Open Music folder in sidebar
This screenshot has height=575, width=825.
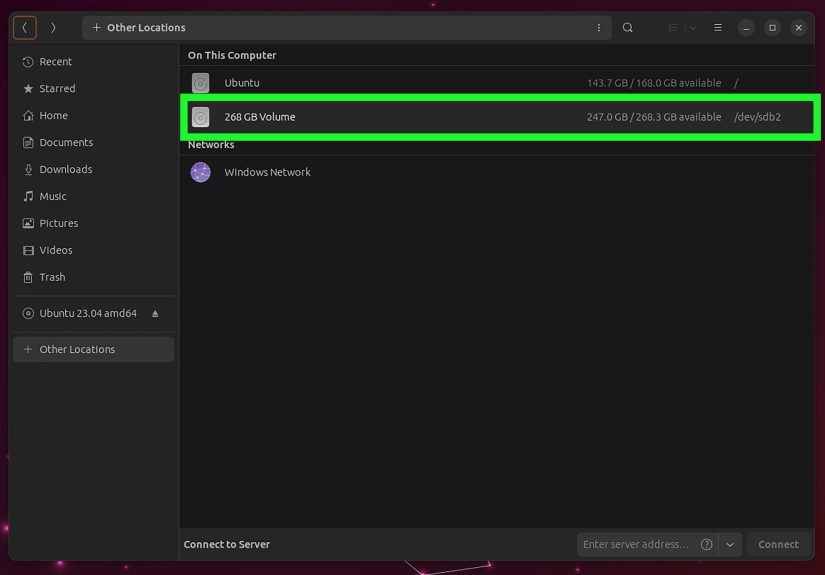(94, 196)
